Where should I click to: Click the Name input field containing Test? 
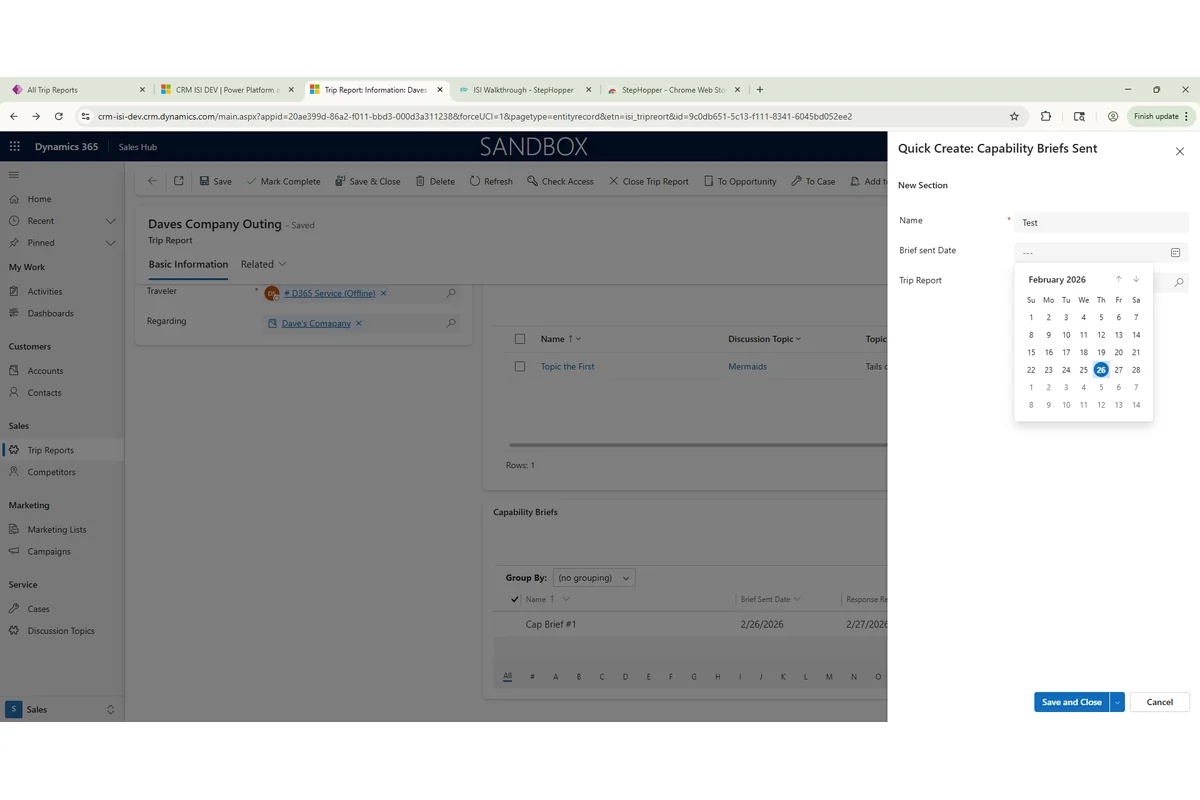1100,222
